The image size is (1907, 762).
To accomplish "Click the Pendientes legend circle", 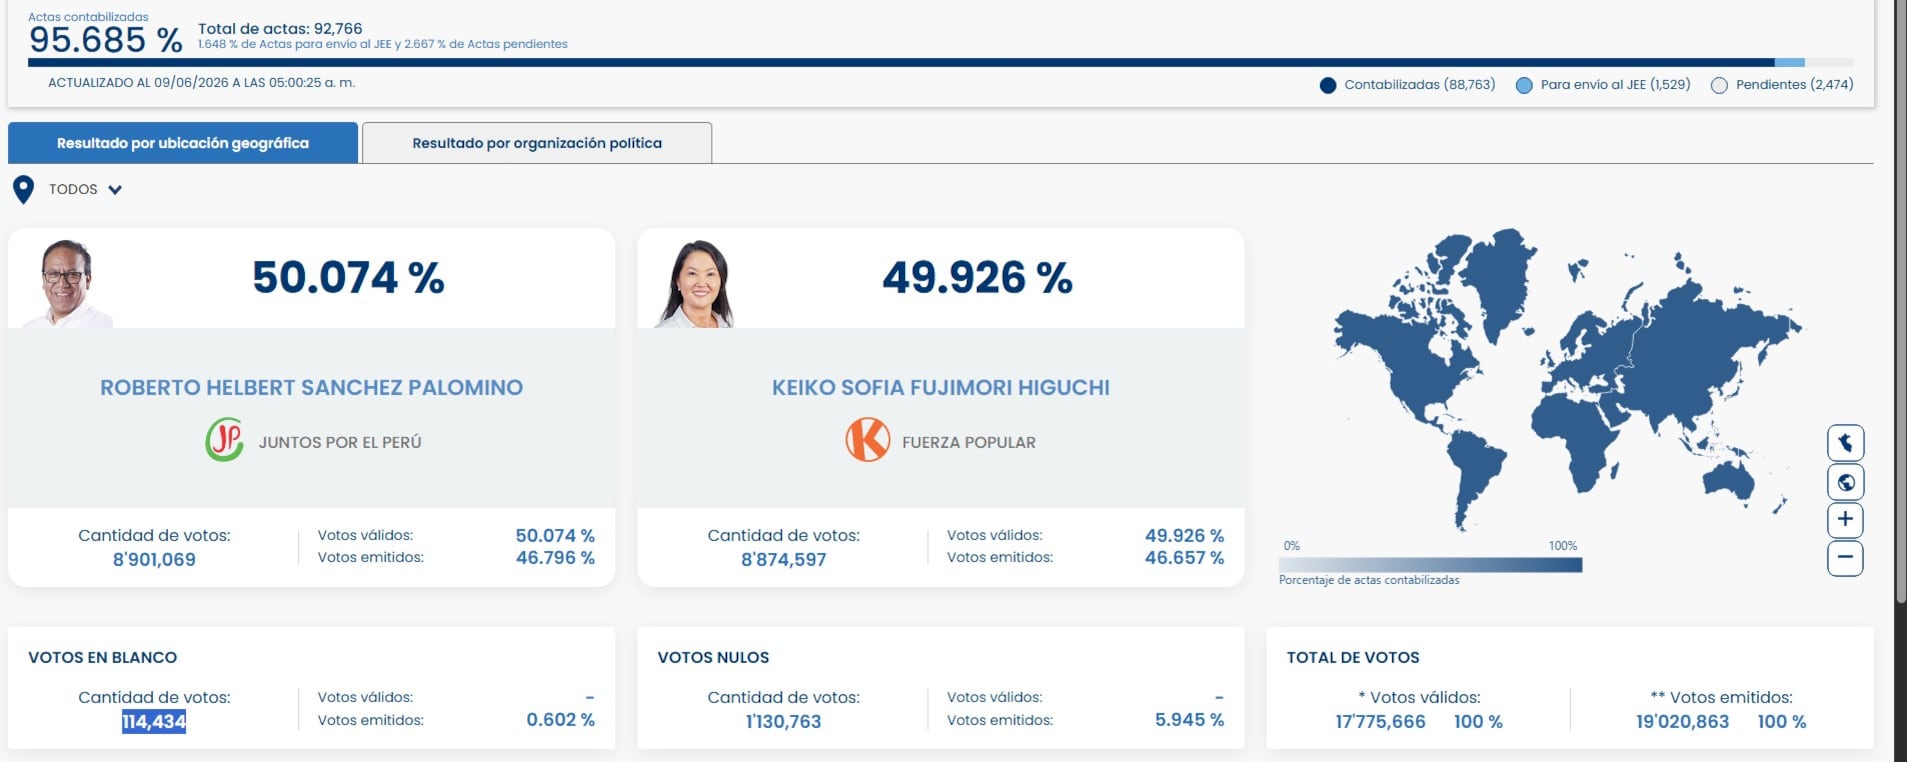I will [1719, 86].
